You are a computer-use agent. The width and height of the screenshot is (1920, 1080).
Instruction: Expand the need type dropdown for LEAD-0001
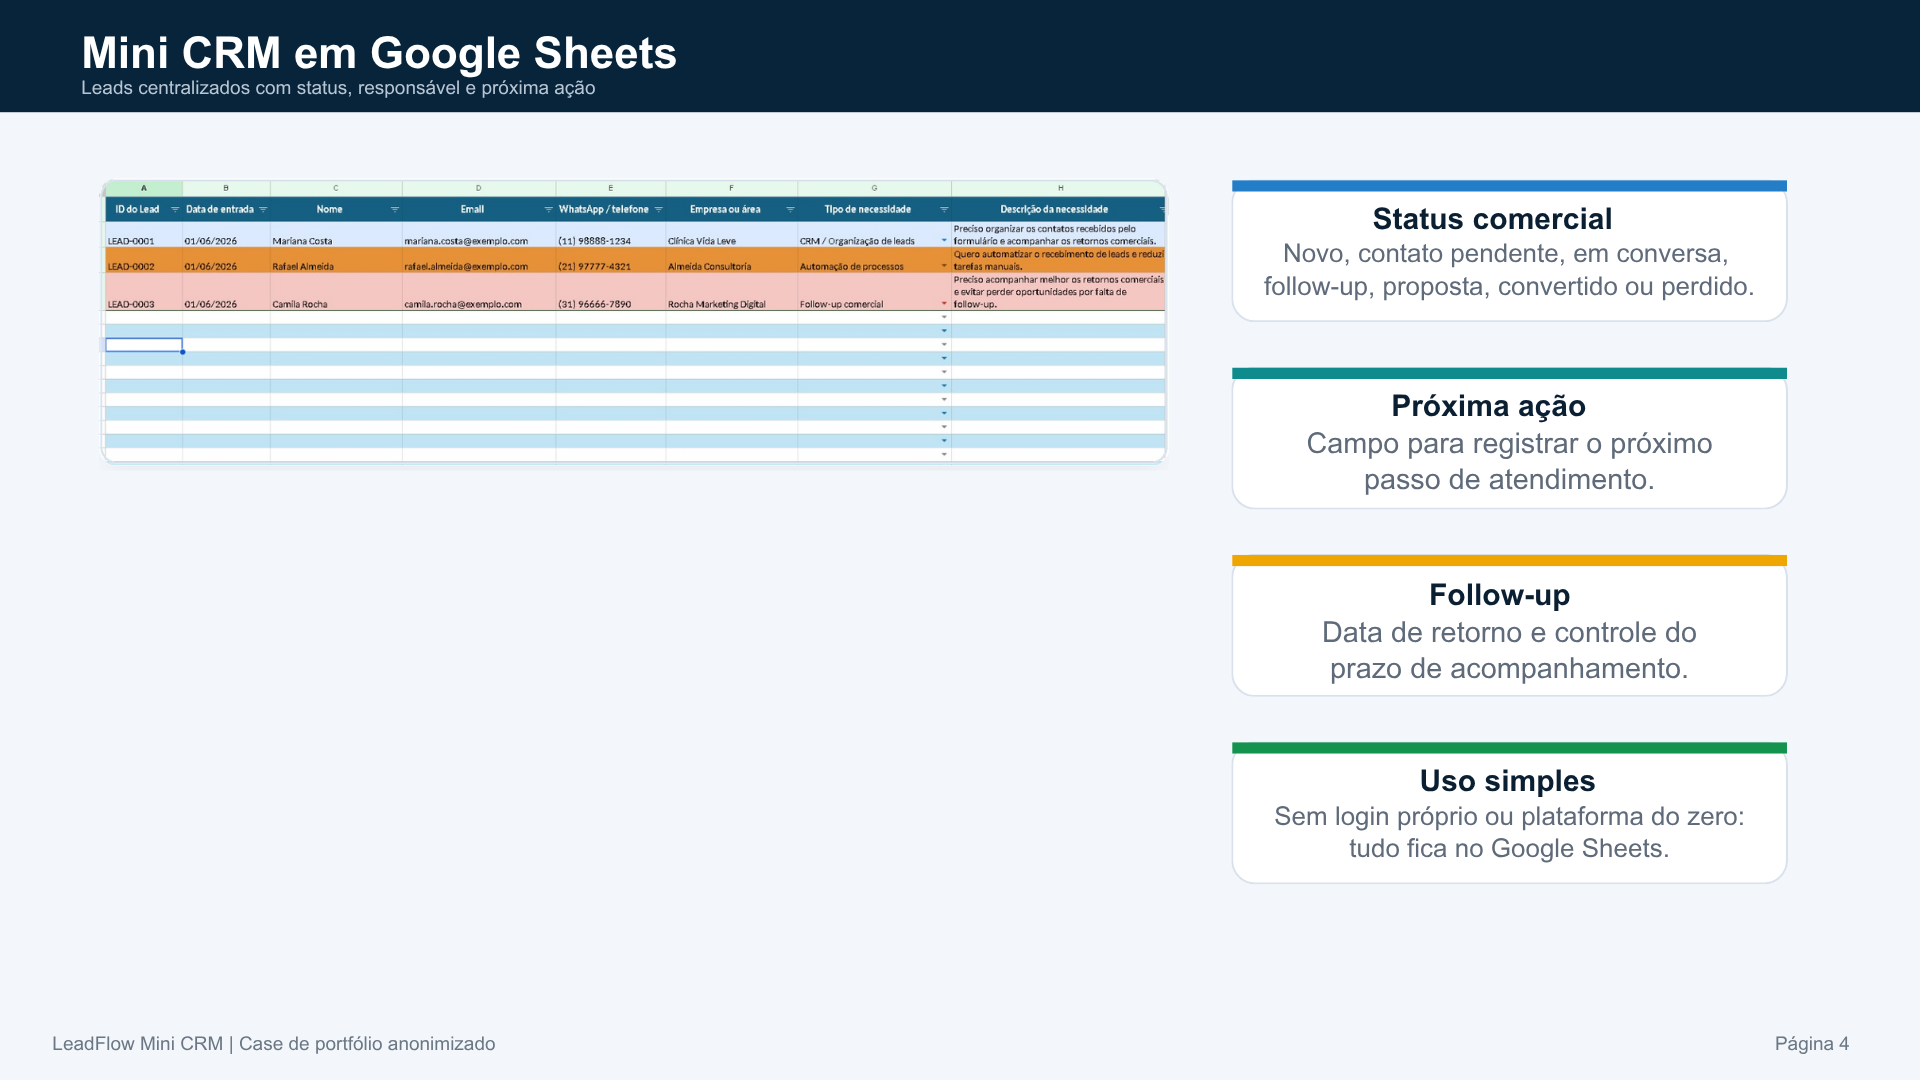[x=944, y=240]
